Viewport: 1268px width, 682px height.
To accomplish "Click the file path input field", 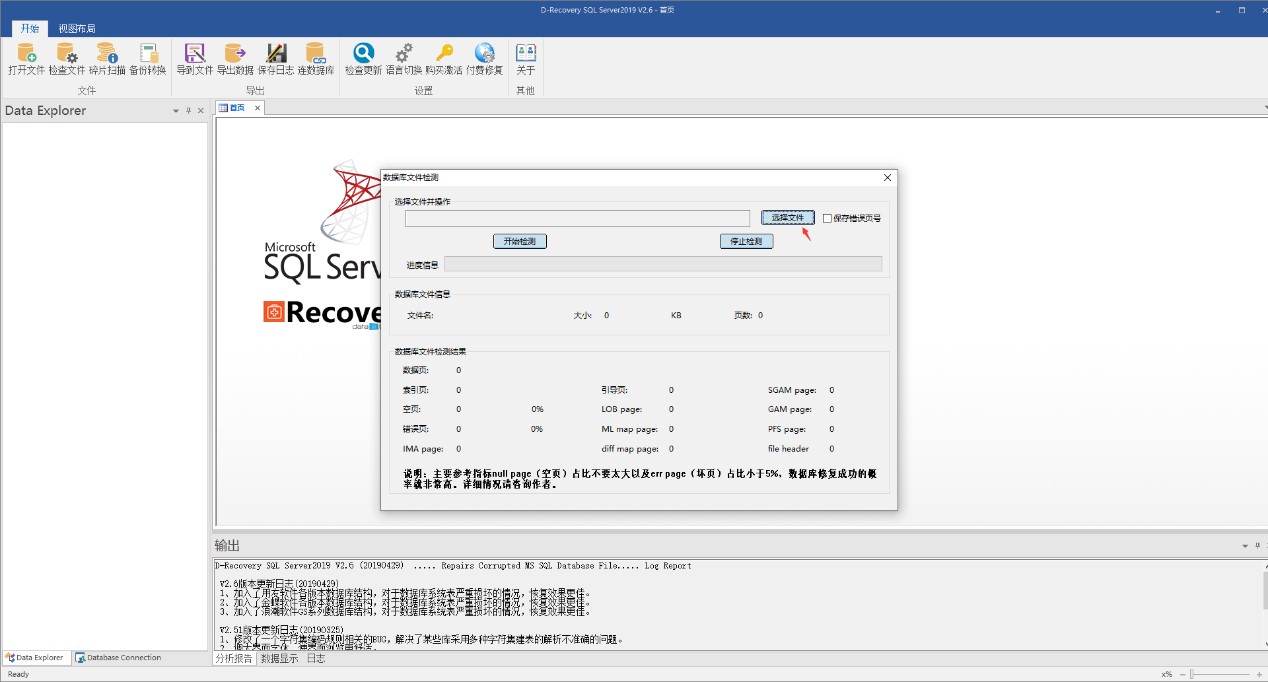I will coord(577,218).
